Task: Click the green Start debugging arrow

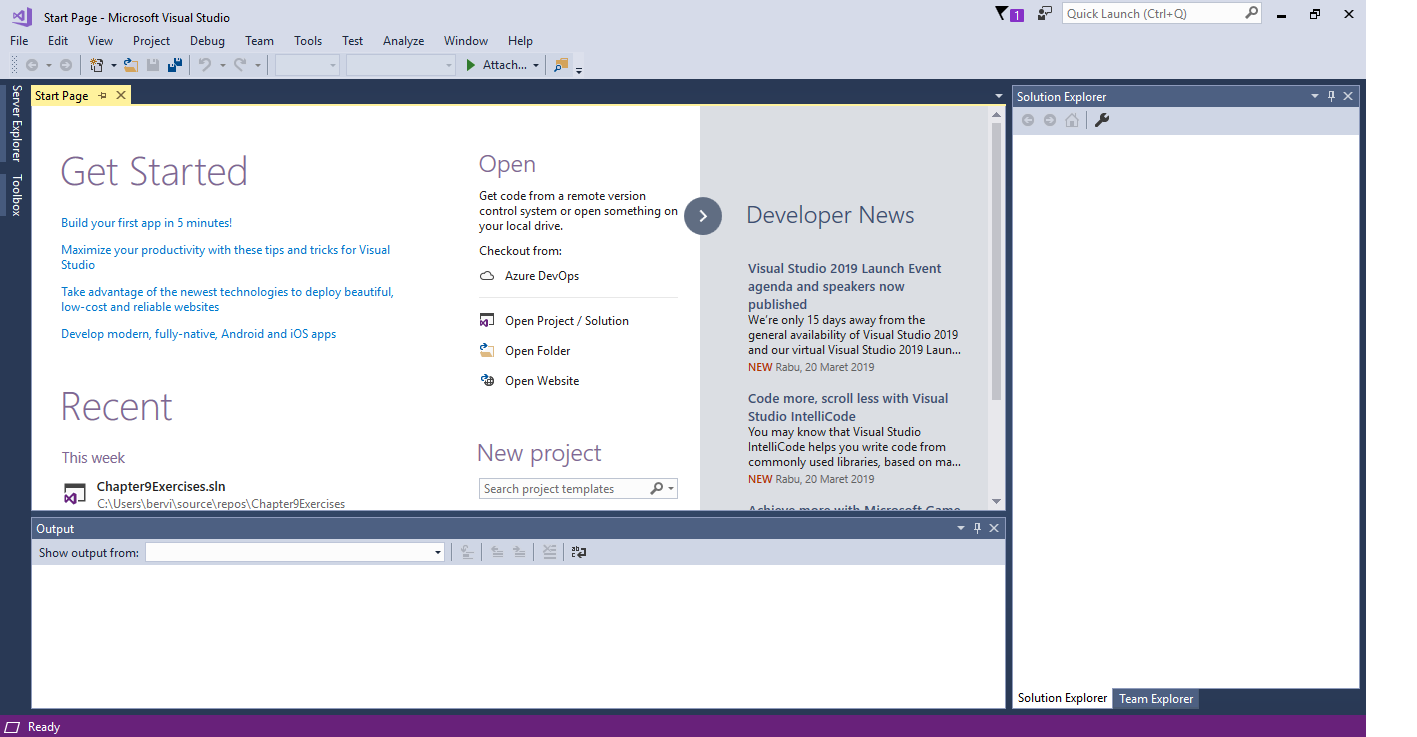Action: click(x=471, y=65)
